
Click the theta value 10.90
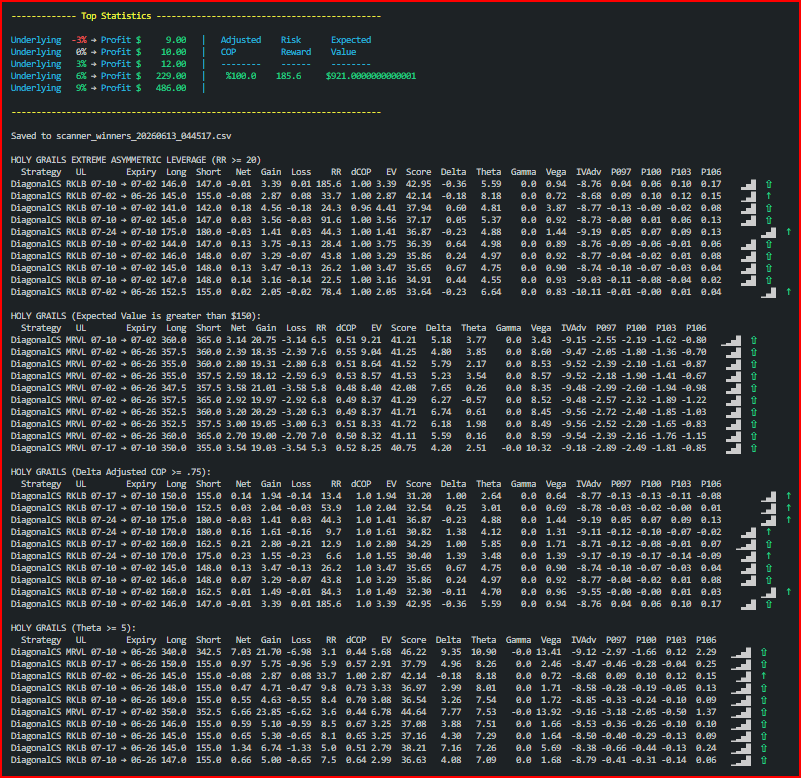(483, 652)
